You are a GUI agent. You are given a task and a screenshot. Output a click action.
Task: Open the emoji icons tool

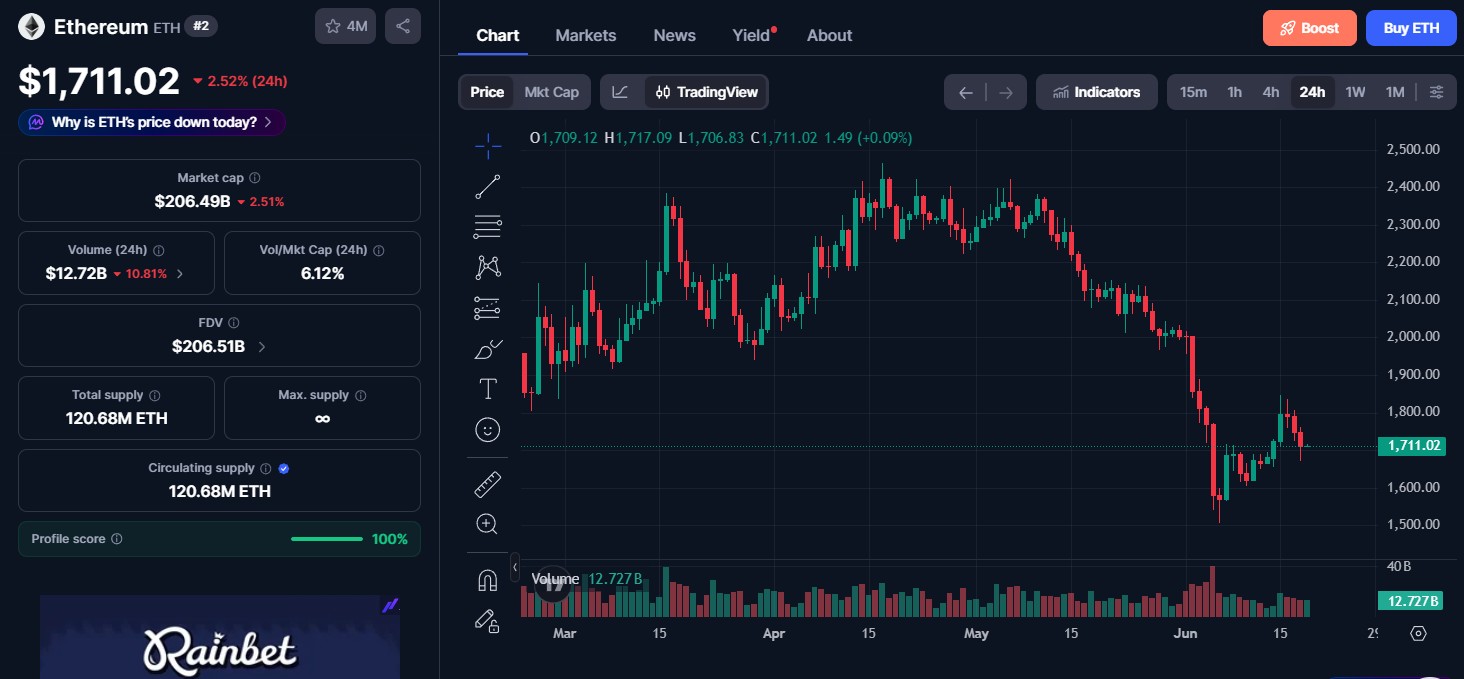click(x=488, y=430)
